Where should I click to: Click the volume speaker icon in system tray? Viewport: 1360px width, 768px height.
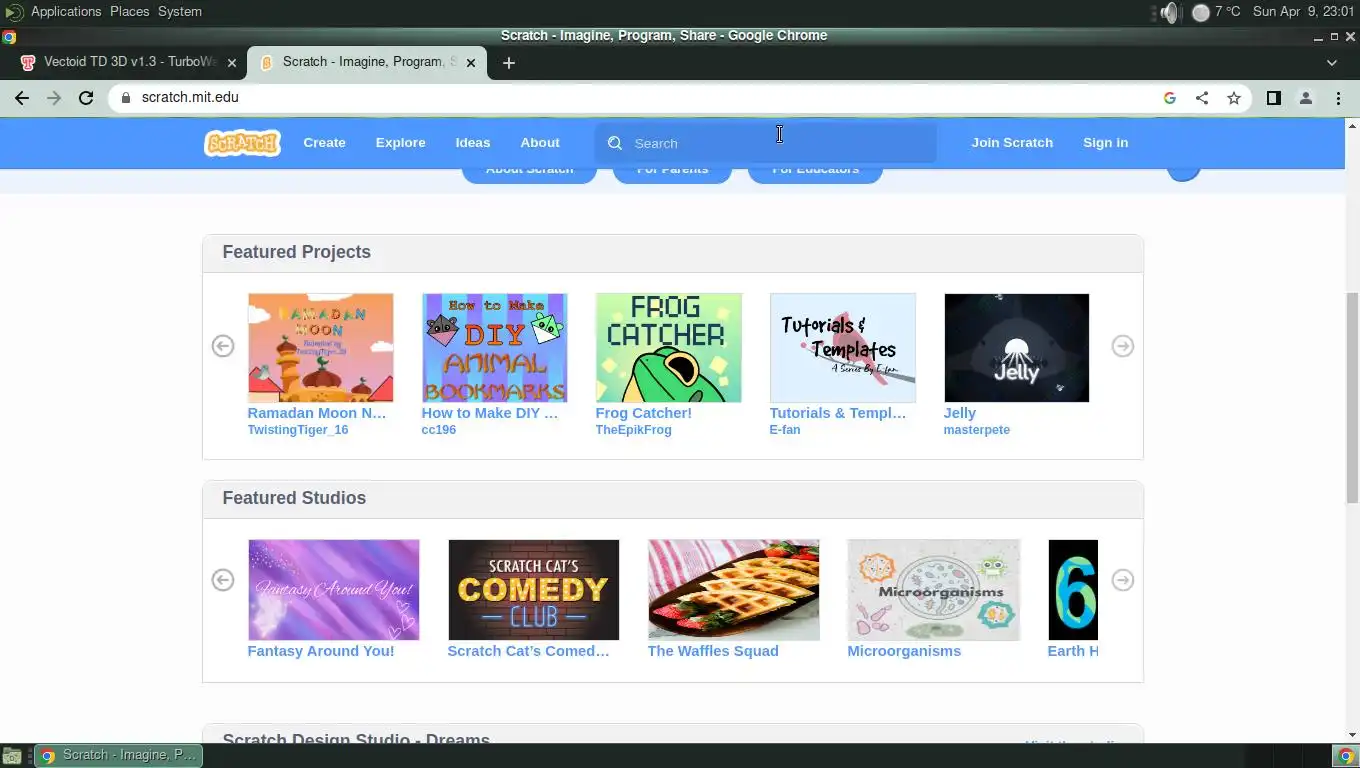(x=1170, y=12)
